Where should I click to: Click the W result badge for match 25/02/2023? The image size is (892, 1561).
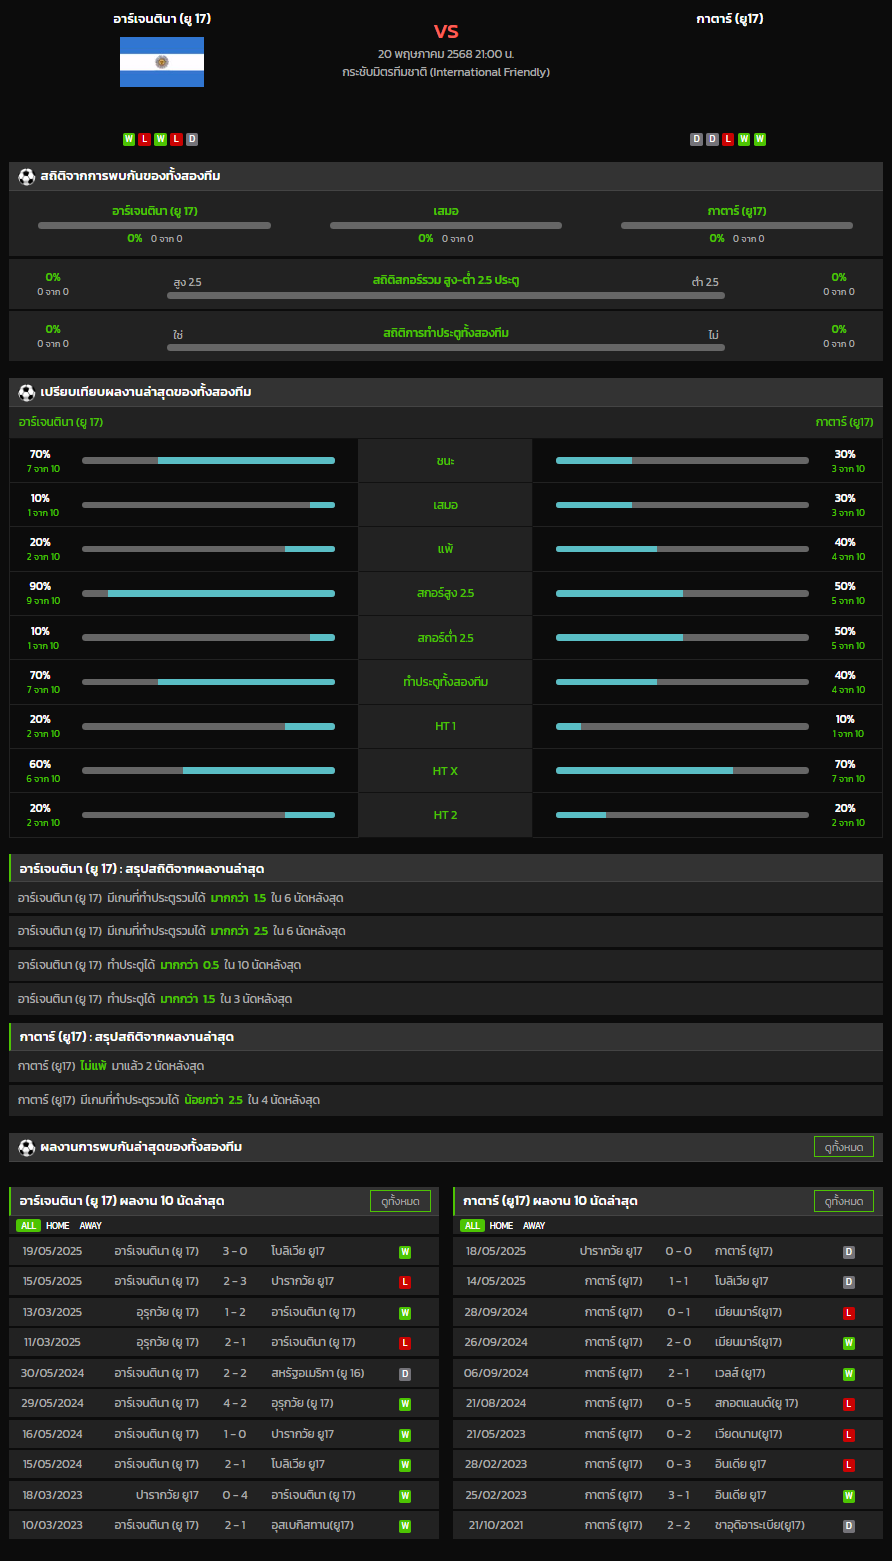[x=849, y=1496]
